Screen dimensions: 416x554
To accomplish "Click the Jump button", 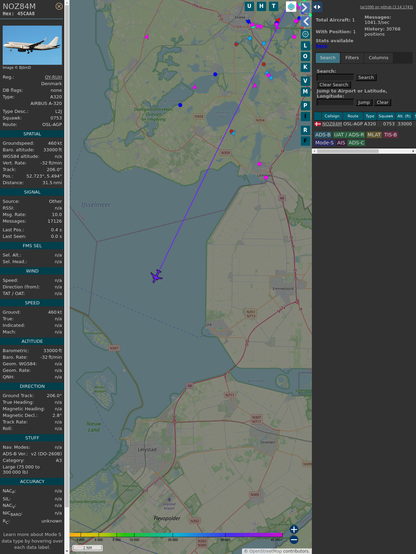I will point(363,102).
